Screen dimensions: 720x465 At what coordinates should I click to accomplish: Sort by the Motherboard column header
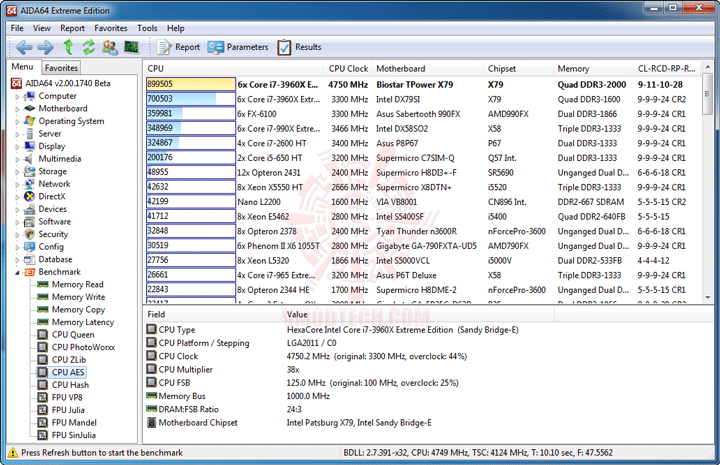(427, 68)
